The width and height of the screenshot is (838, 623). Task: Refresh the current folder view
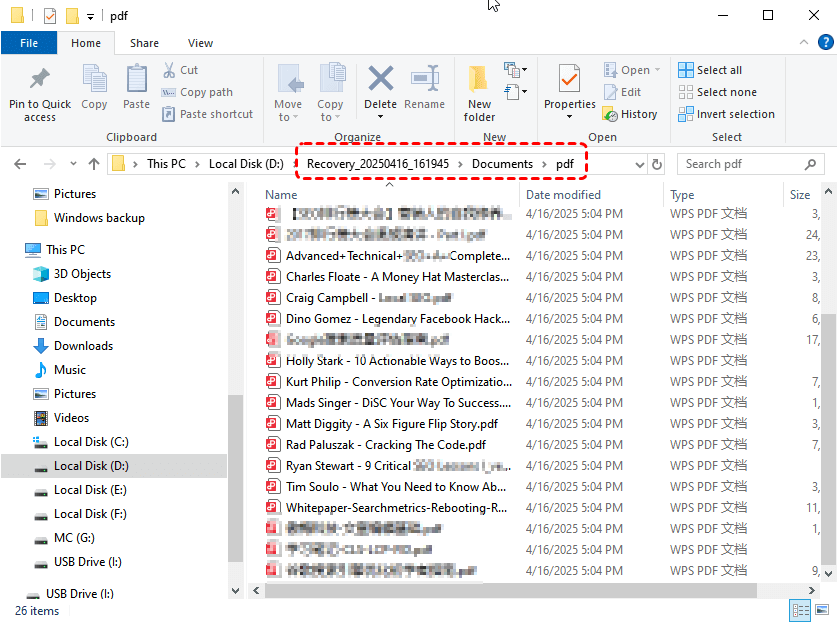tap(657, 164)
